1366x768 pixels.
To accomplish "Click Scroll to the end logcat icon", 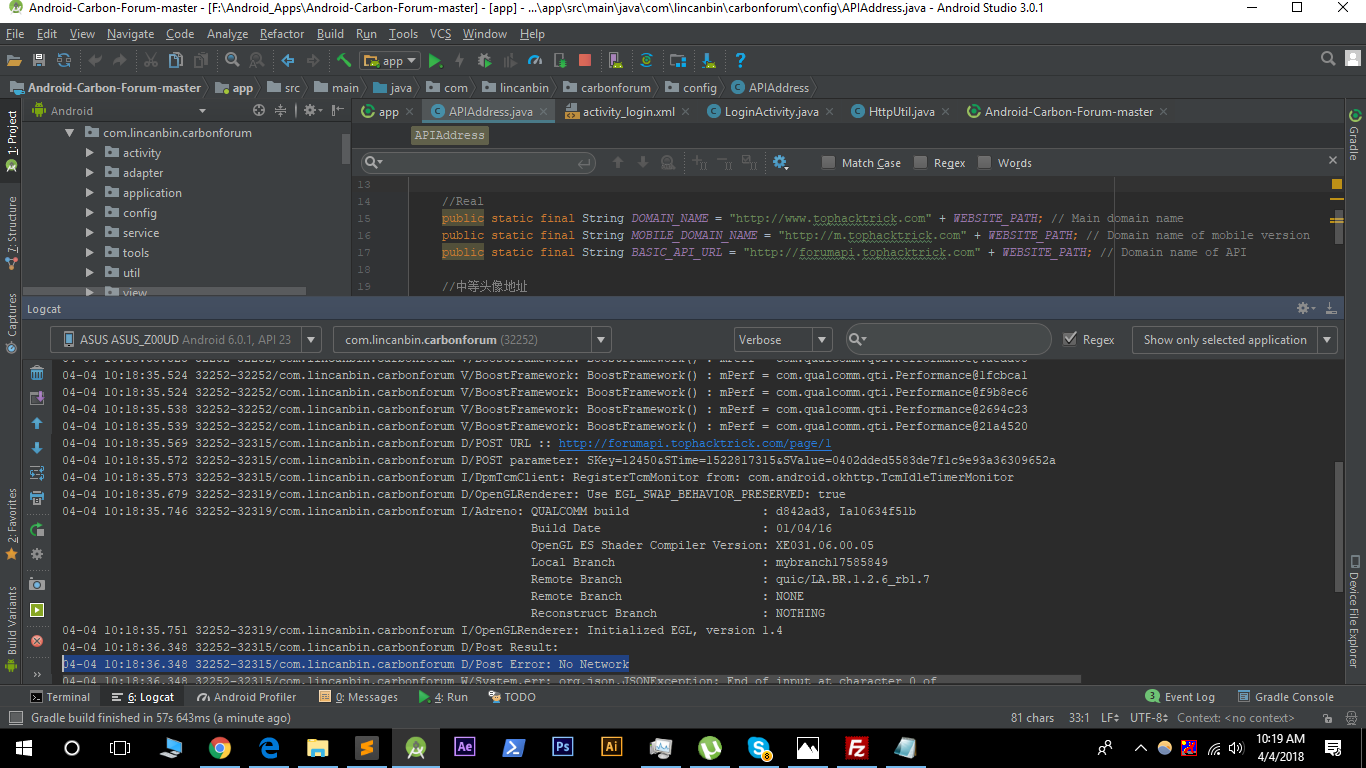I will (x=37, y=398).
